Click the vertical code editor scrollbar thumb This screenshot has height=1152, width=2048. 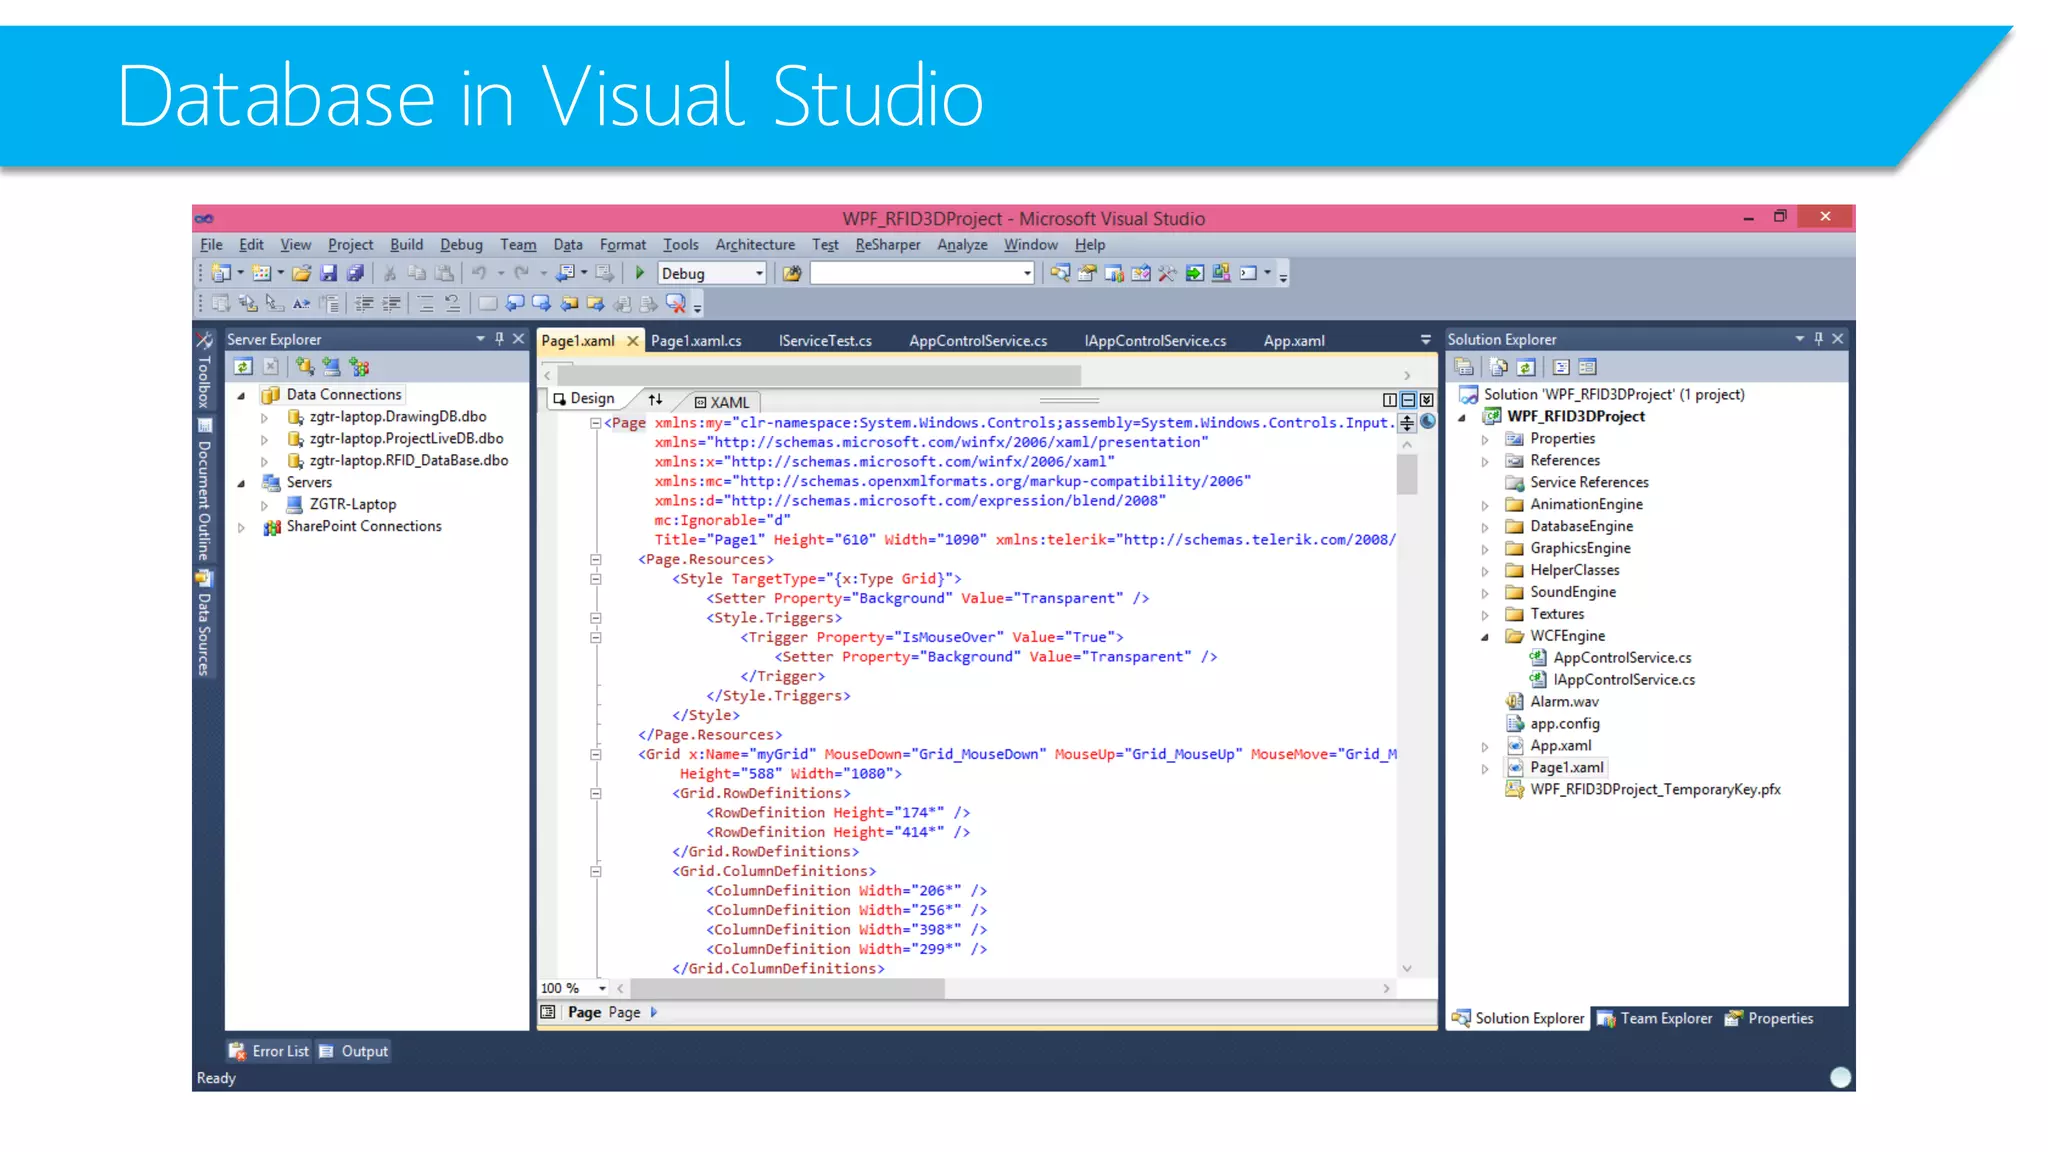point(1407,474)
